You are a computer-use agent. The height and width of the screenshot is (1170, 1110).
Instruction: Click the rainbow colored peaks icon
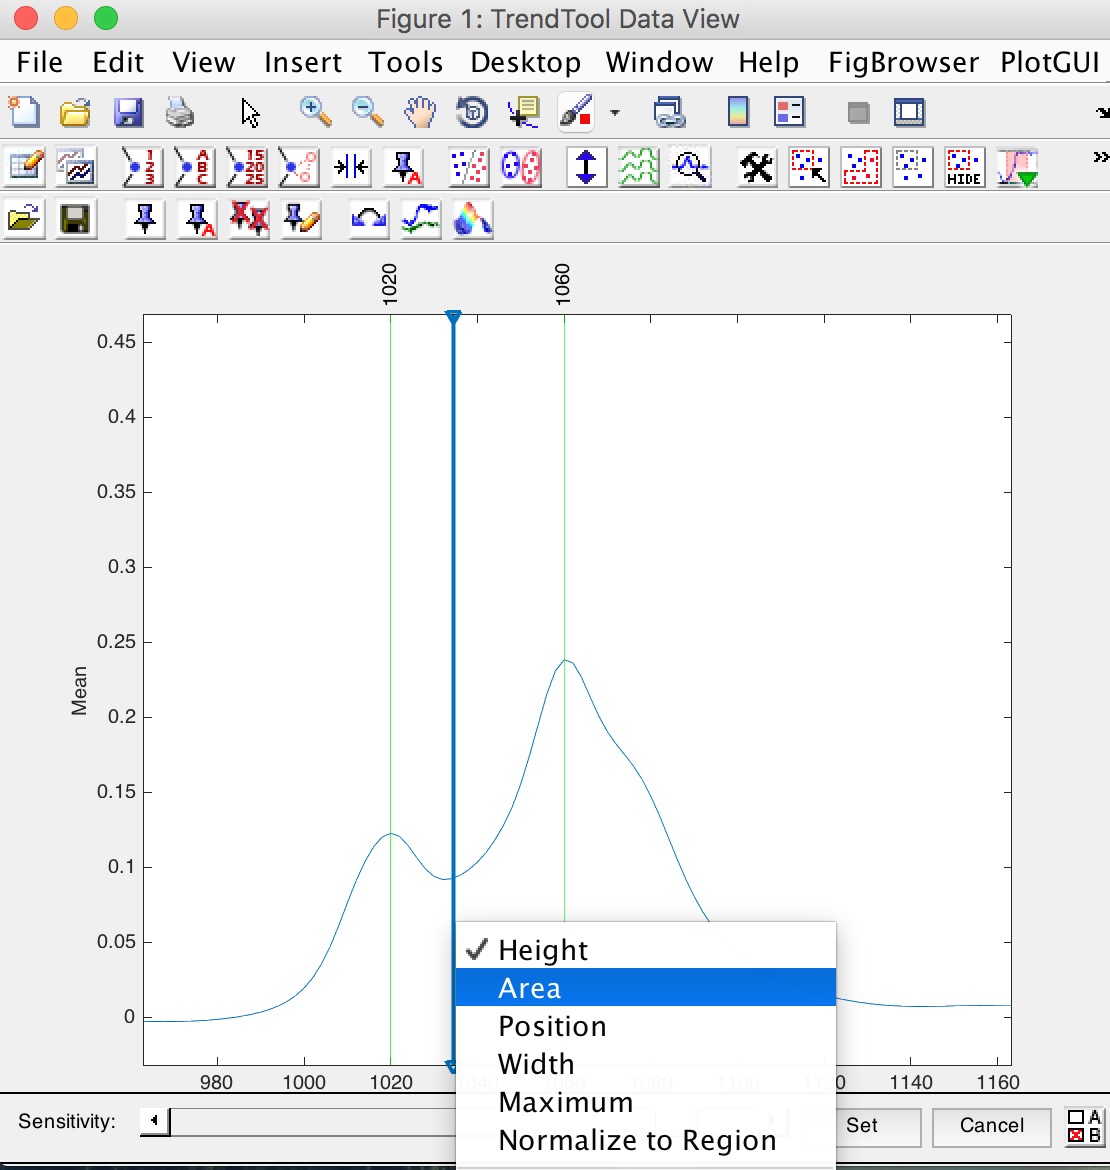[472, 219]
